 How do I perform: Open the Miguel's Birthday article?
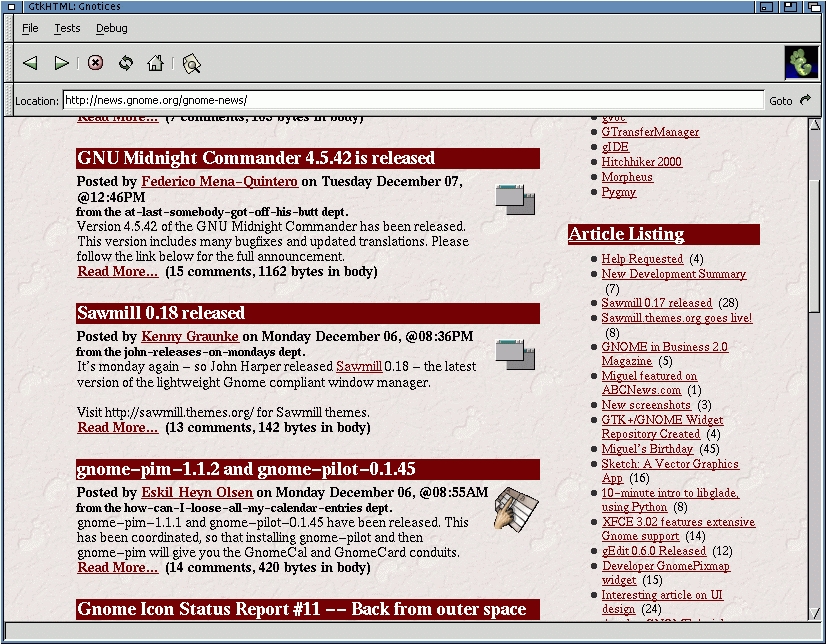pos(646,449)
